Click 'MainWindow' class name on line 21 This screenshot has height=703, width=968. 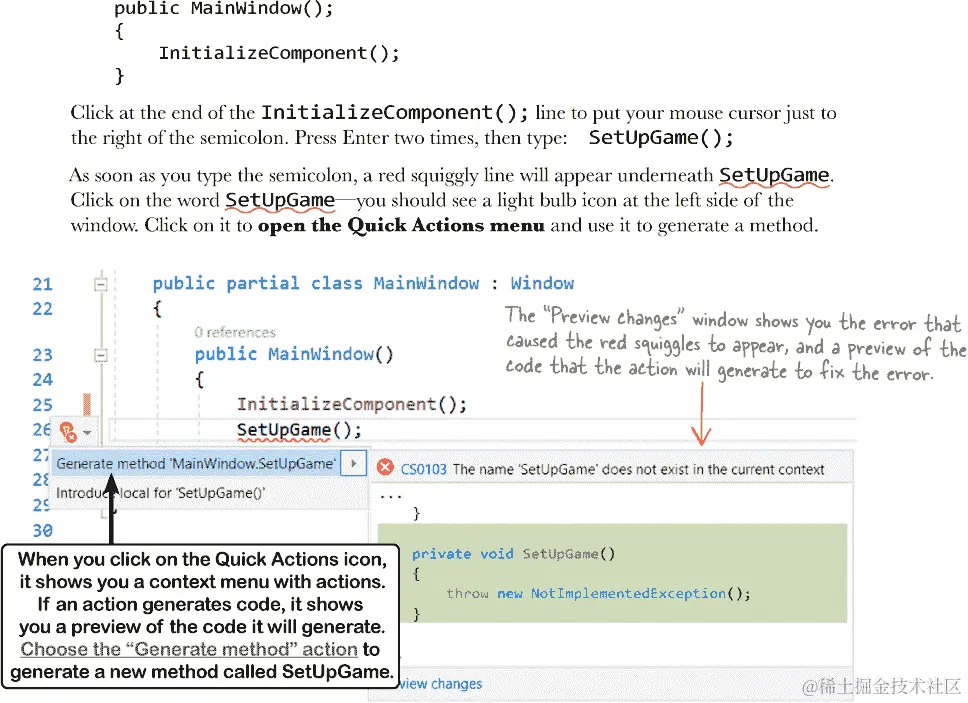click(426, 283)
